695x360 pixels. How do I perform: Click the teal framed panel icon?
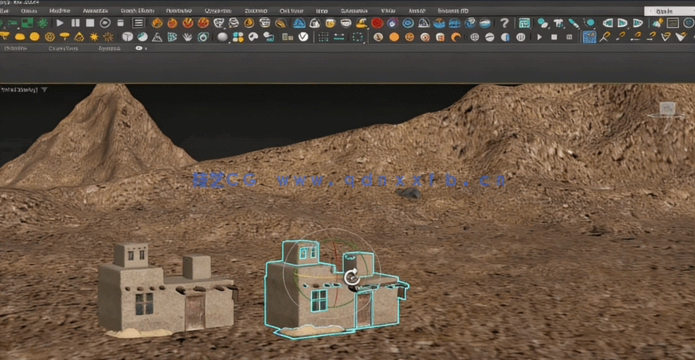pyautogui.click(x=524, y=23)
